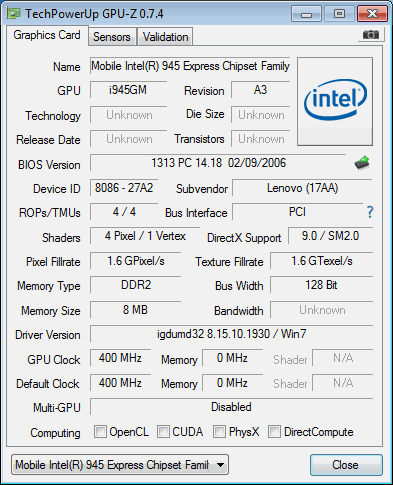The image size is (393, 485).
Task: Open the graphics card selection dropdown
Action: click(x=120, y=464)
